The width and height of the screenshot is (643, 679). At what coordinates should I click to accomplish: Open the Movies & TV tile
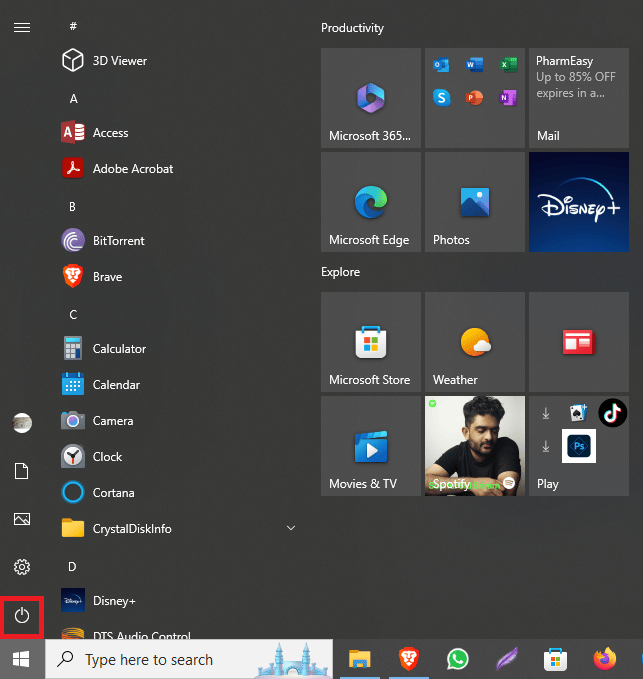coord(371,446)
